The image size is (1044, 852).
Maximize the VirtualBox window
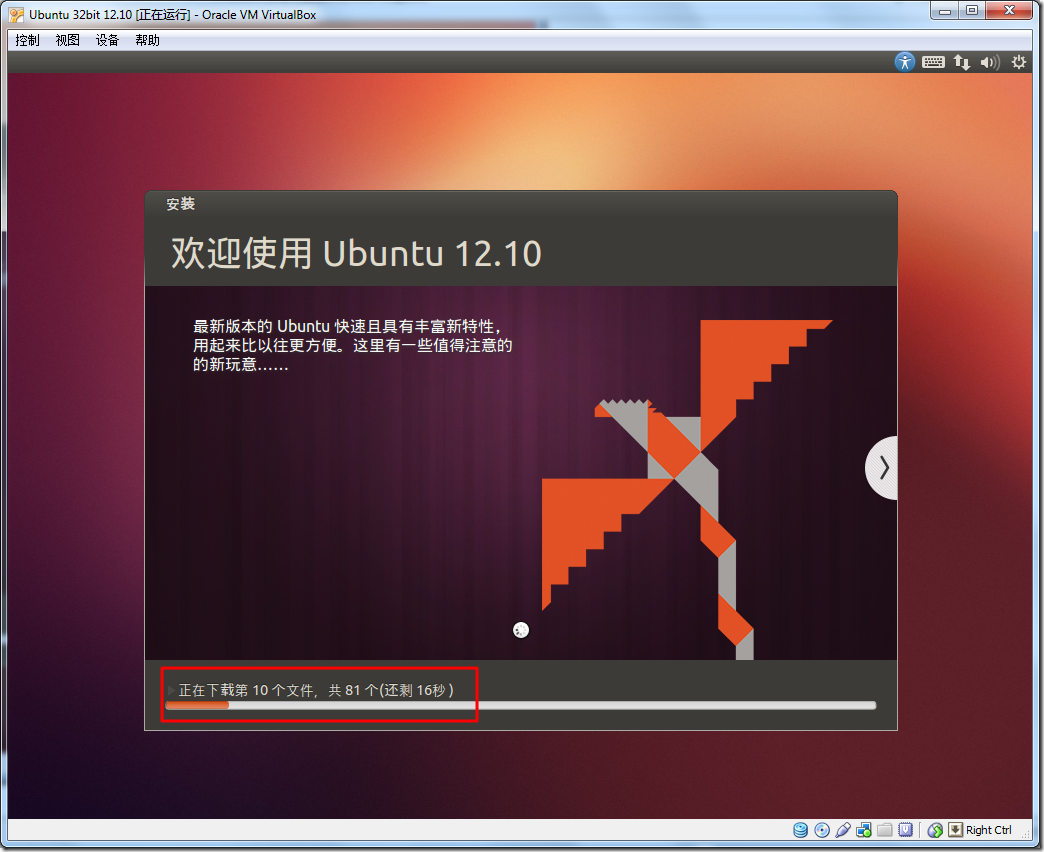(x=972, y=11)
